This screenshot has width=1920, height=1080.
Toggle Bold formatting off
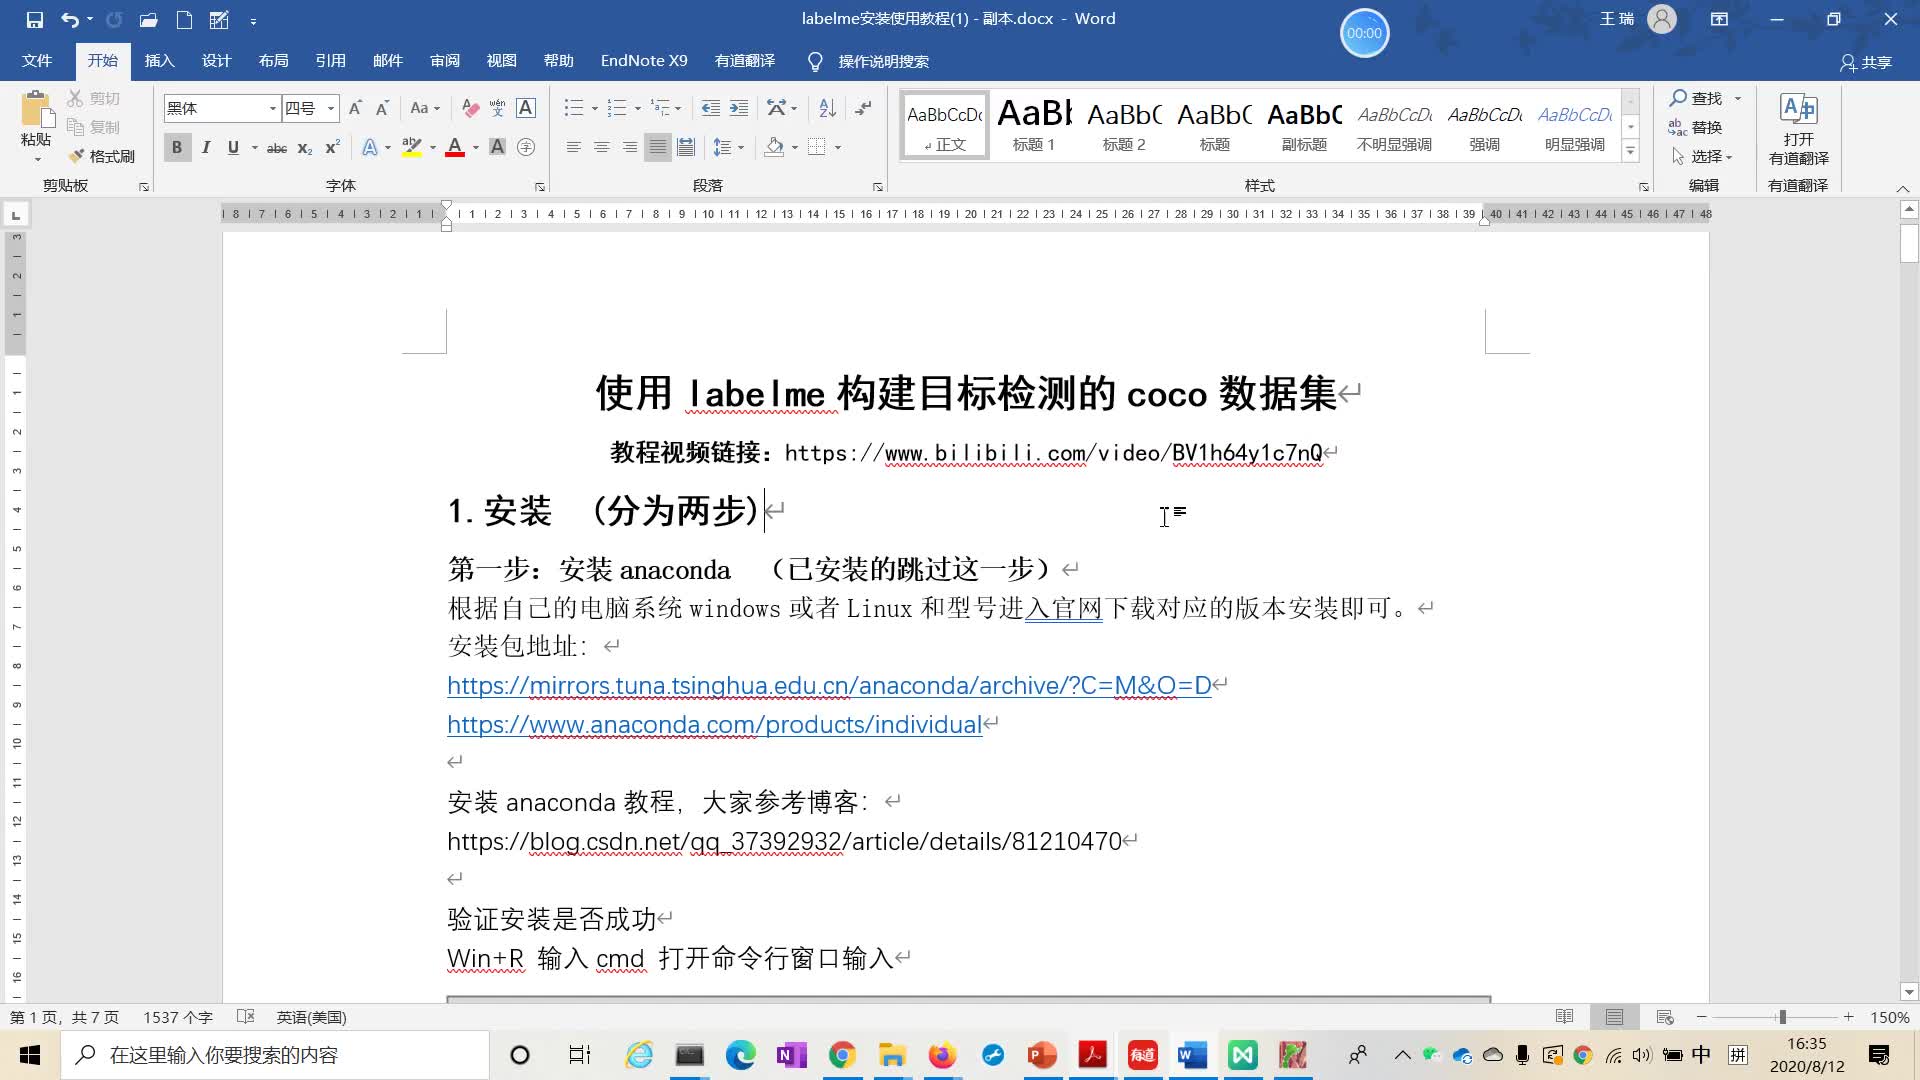(x=177, y=147)
